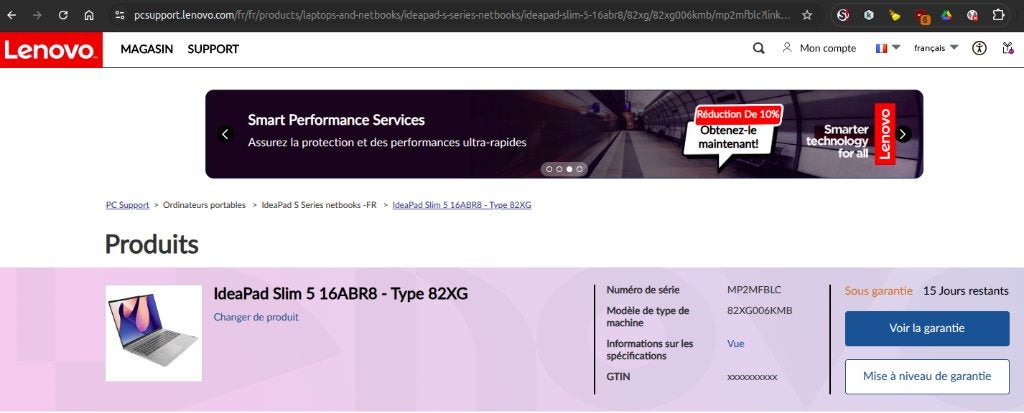The height and width of the screenshot is (413, 1024).
Task: Open the MAGASIN menu
Action: pos(147,49)
